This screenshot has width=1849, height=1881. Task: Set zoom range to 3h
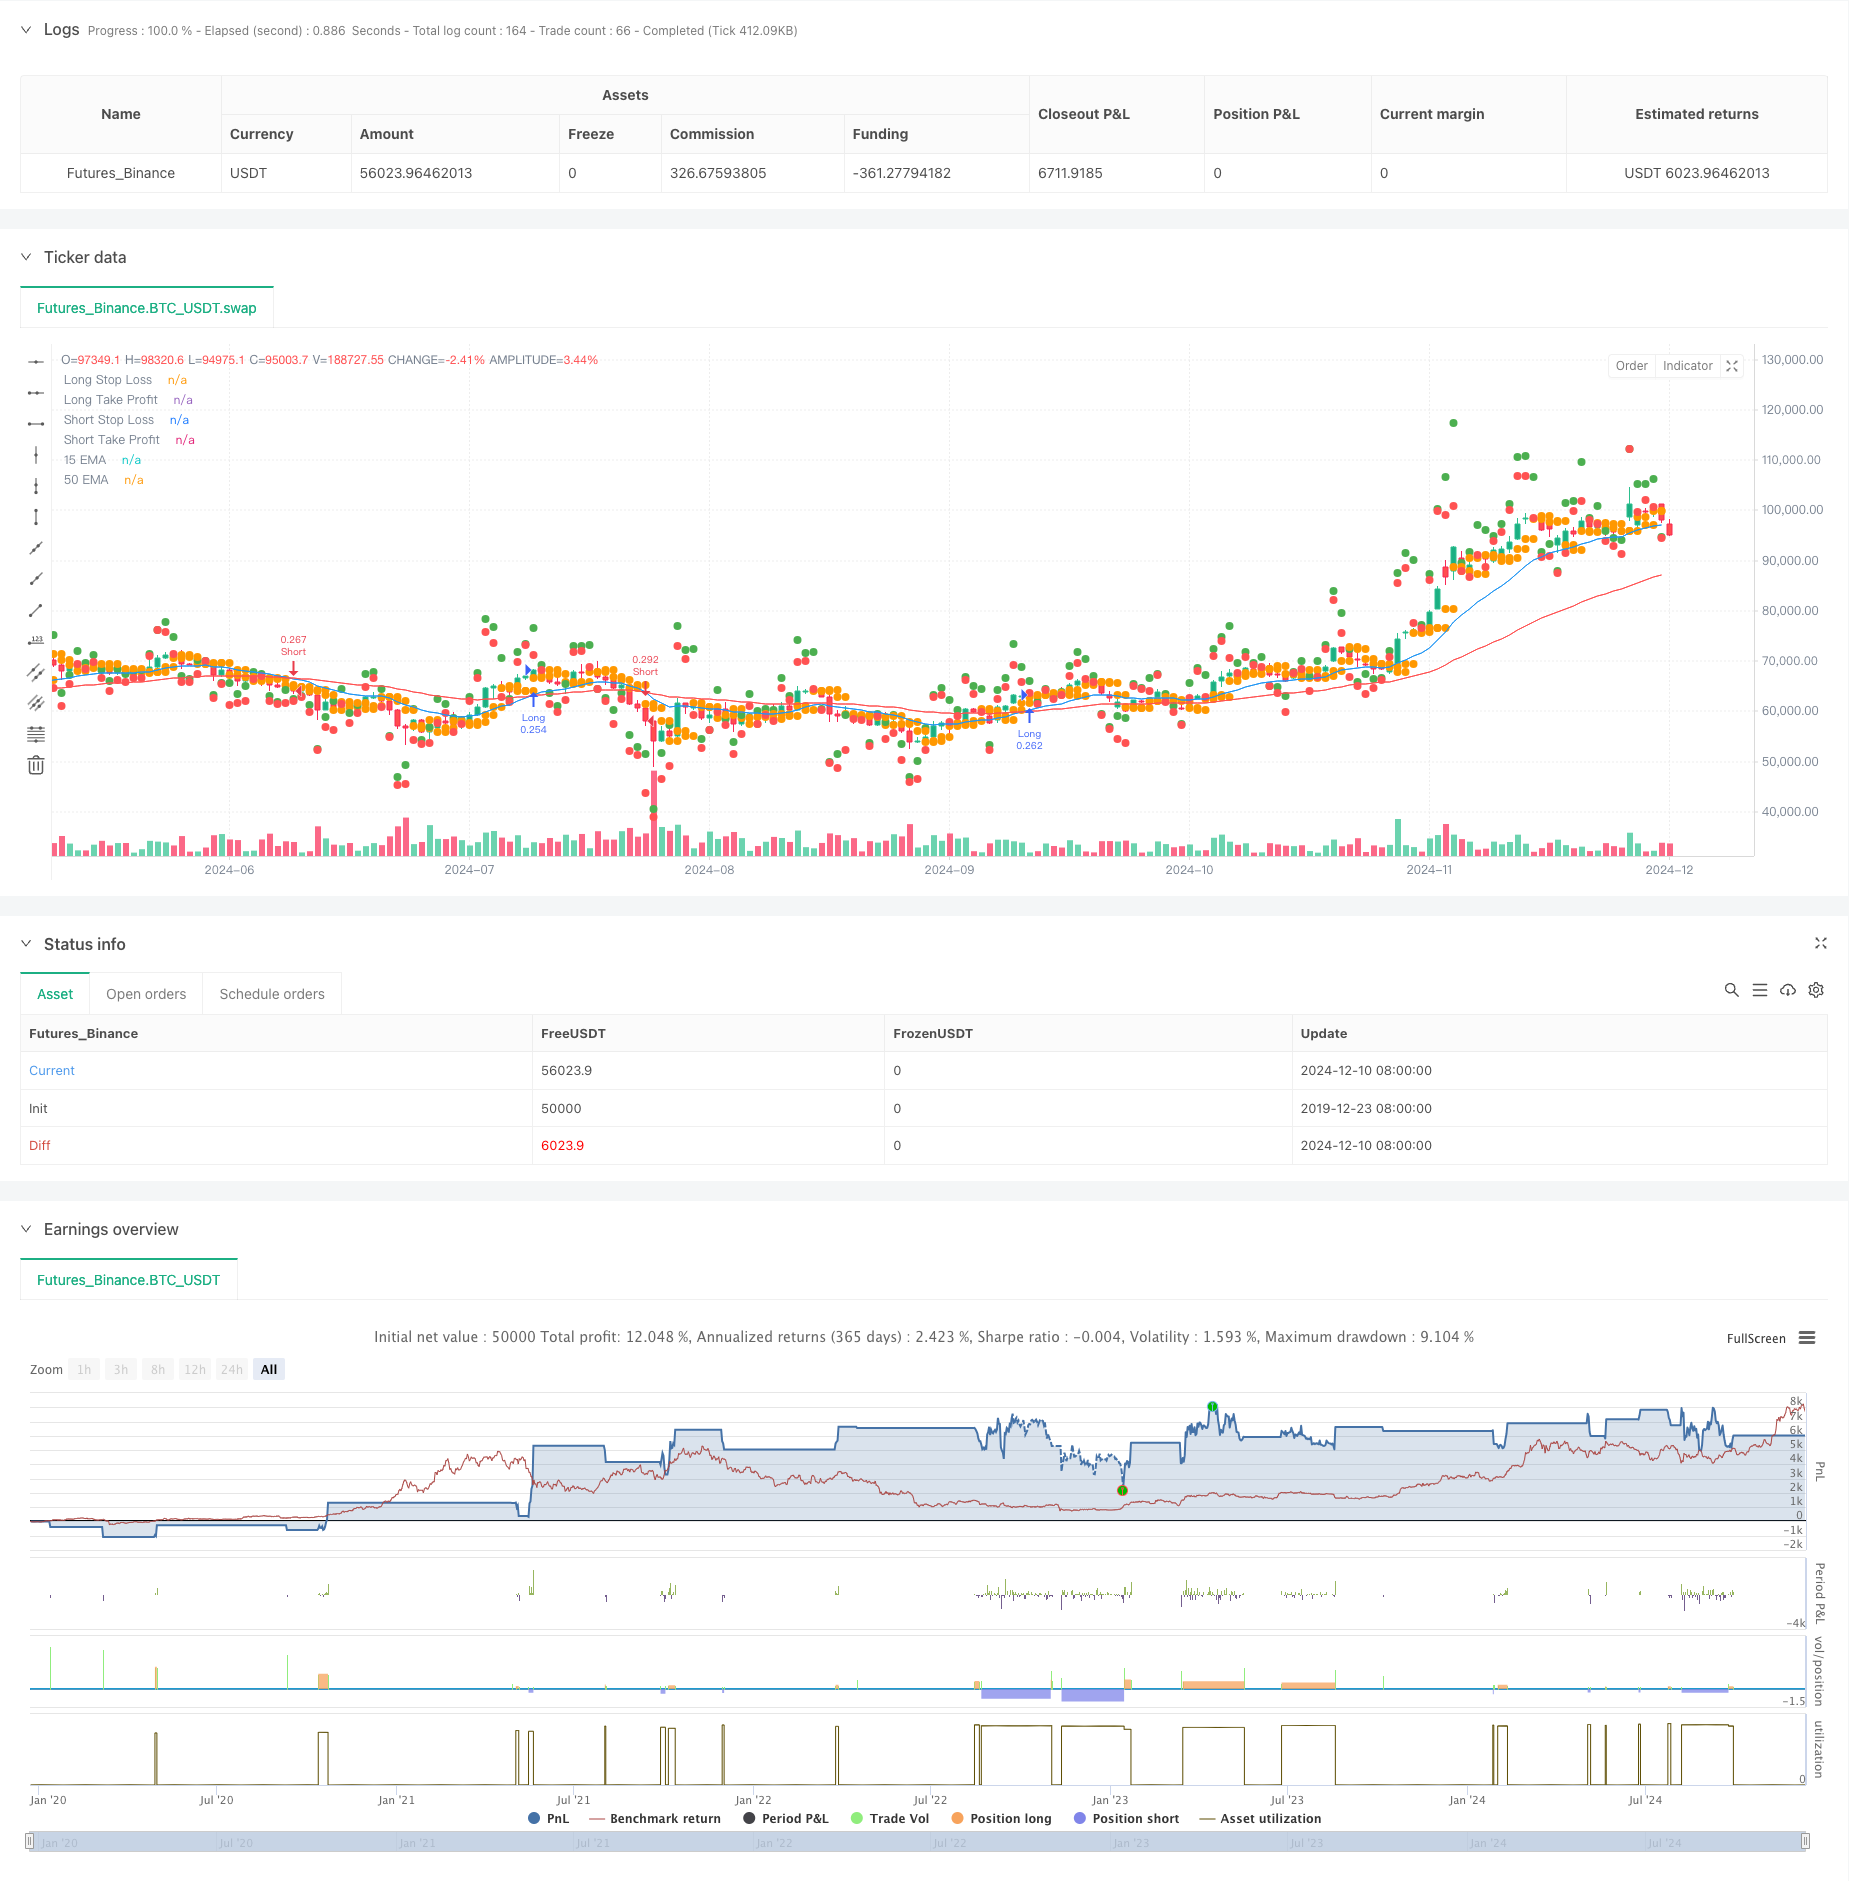[x=121, y=1369]
